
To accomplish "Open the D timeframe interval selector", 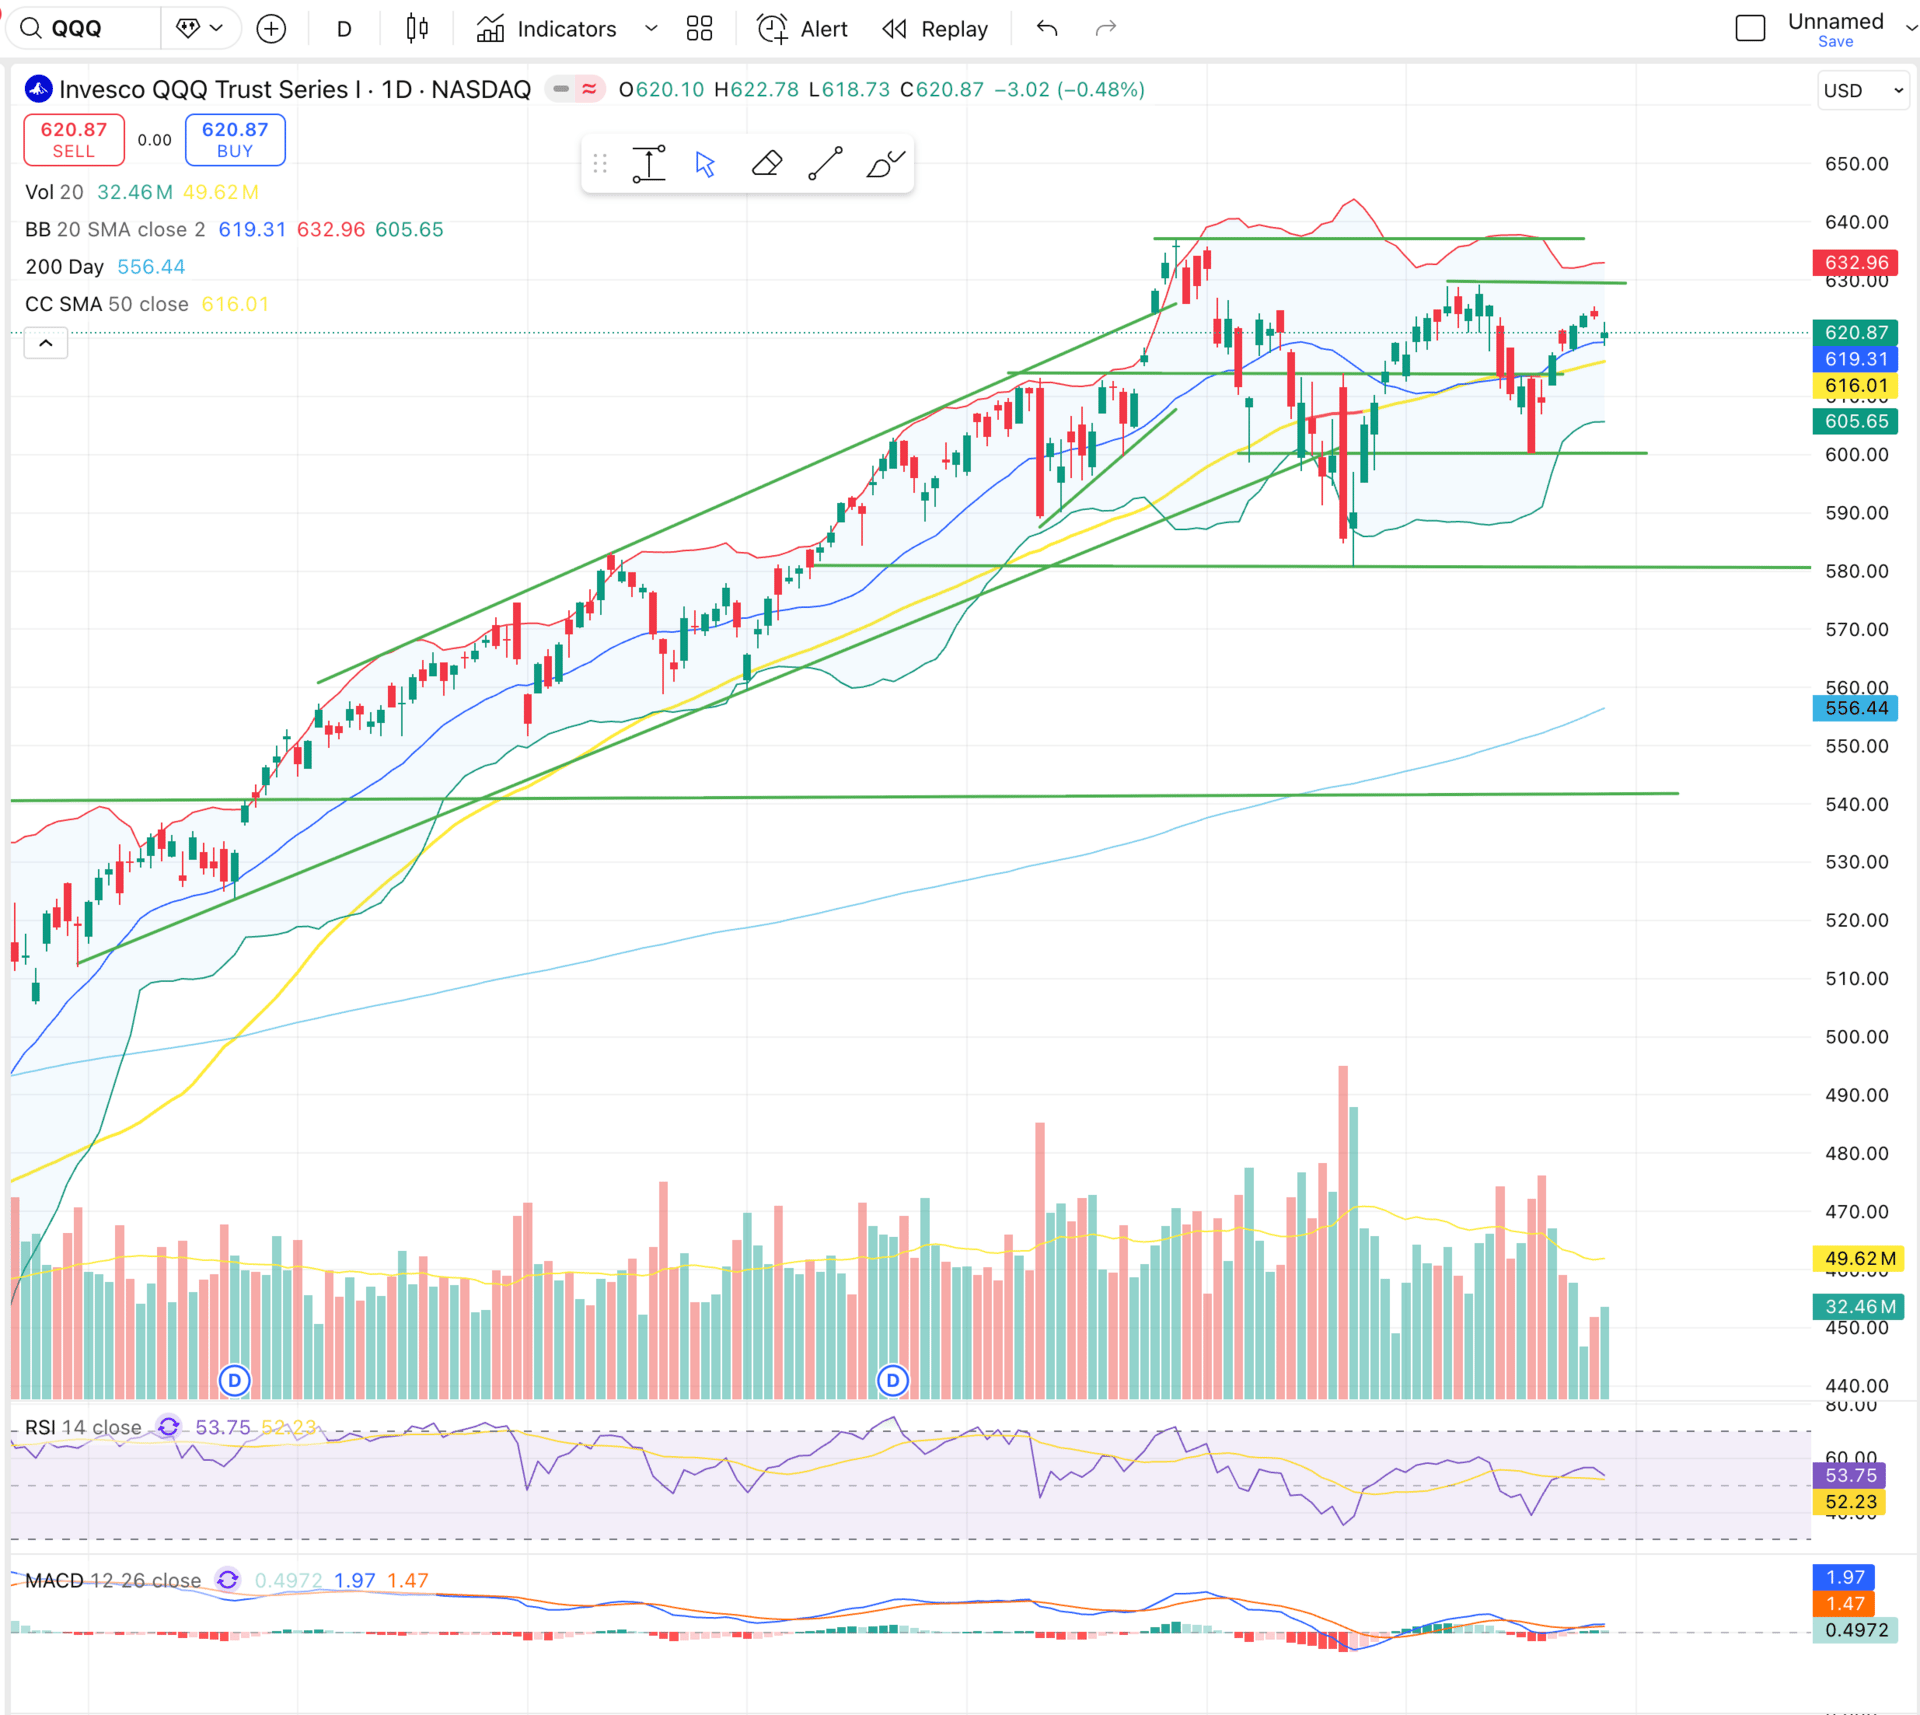I will point(344,29).
